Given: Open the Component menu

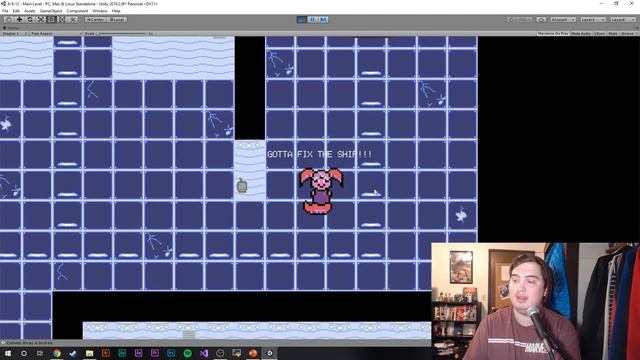Looking at the screenshot, I should pos(77,11).
